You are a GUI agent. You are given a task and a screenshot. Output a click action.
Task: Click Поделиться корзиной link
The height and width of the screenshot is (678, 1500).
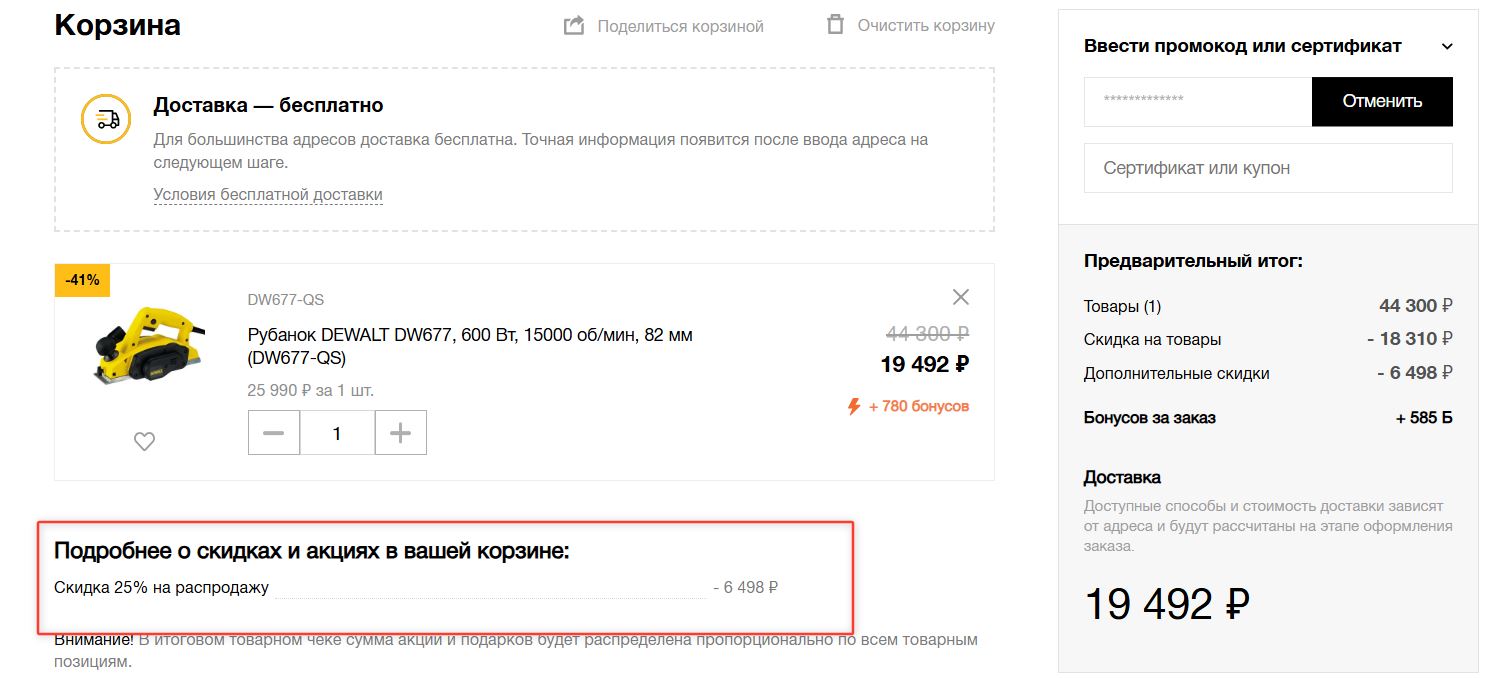(680, 26)
